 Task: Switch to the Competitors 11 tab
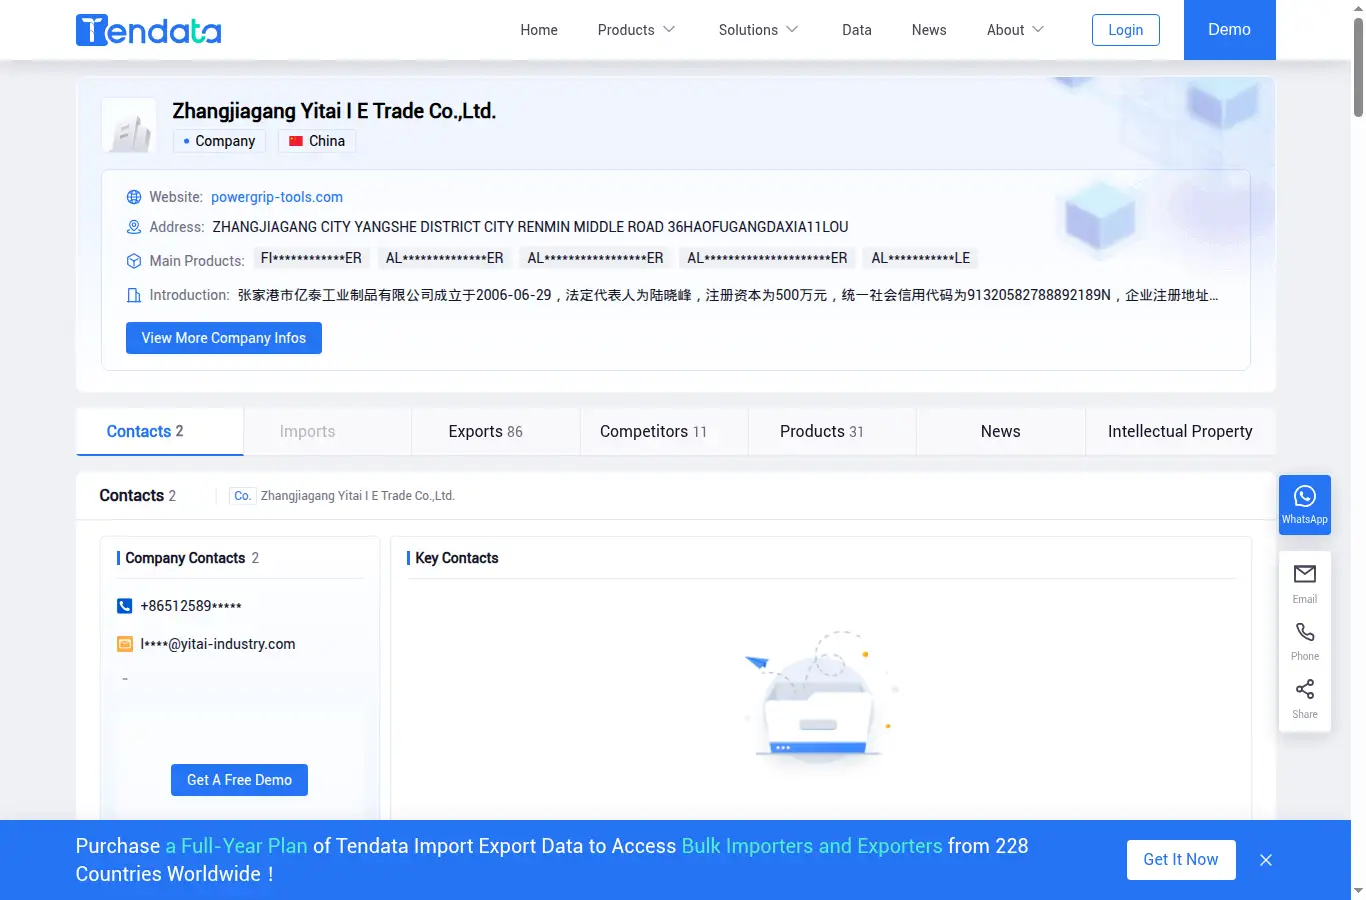tap(664, 431)
